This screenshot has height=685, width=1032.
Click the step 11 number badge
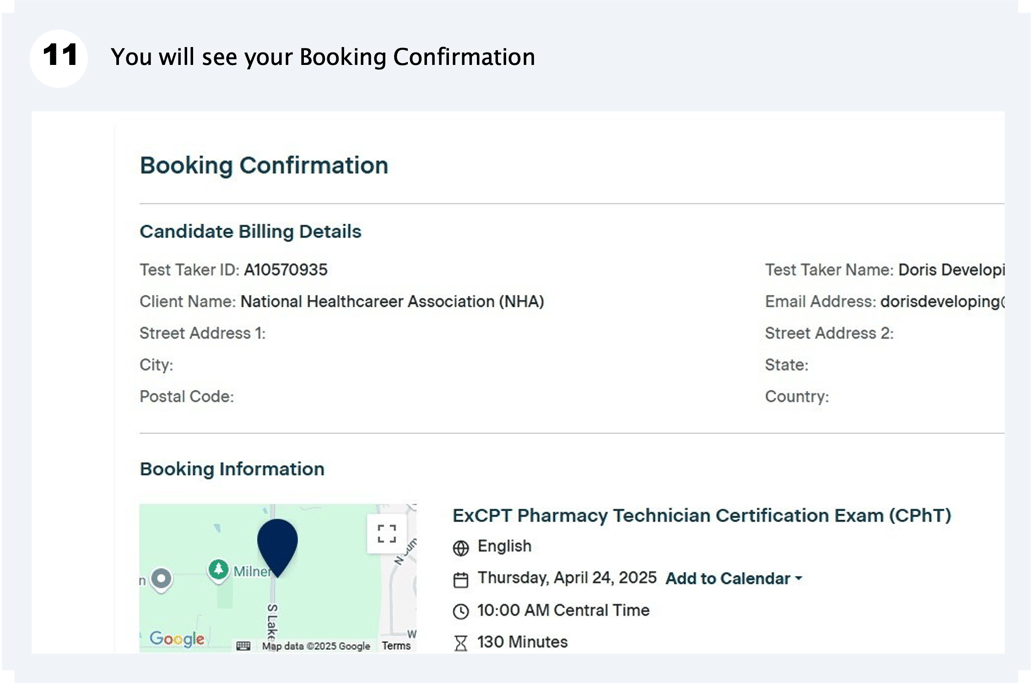point(59,57)
